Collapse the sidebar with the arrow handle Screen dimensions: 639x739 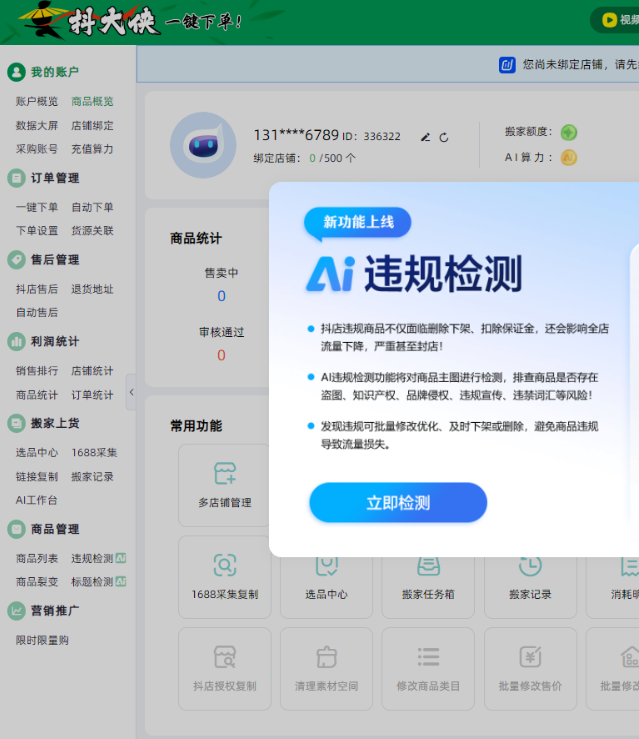coord(131,392)
